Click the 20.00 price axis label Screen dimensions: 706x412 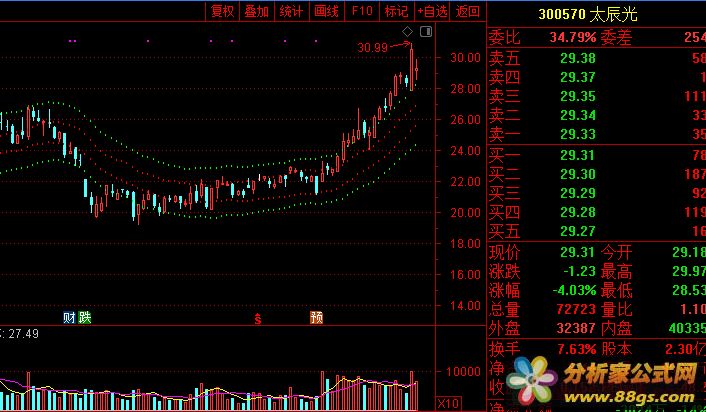tap(466, 212)
